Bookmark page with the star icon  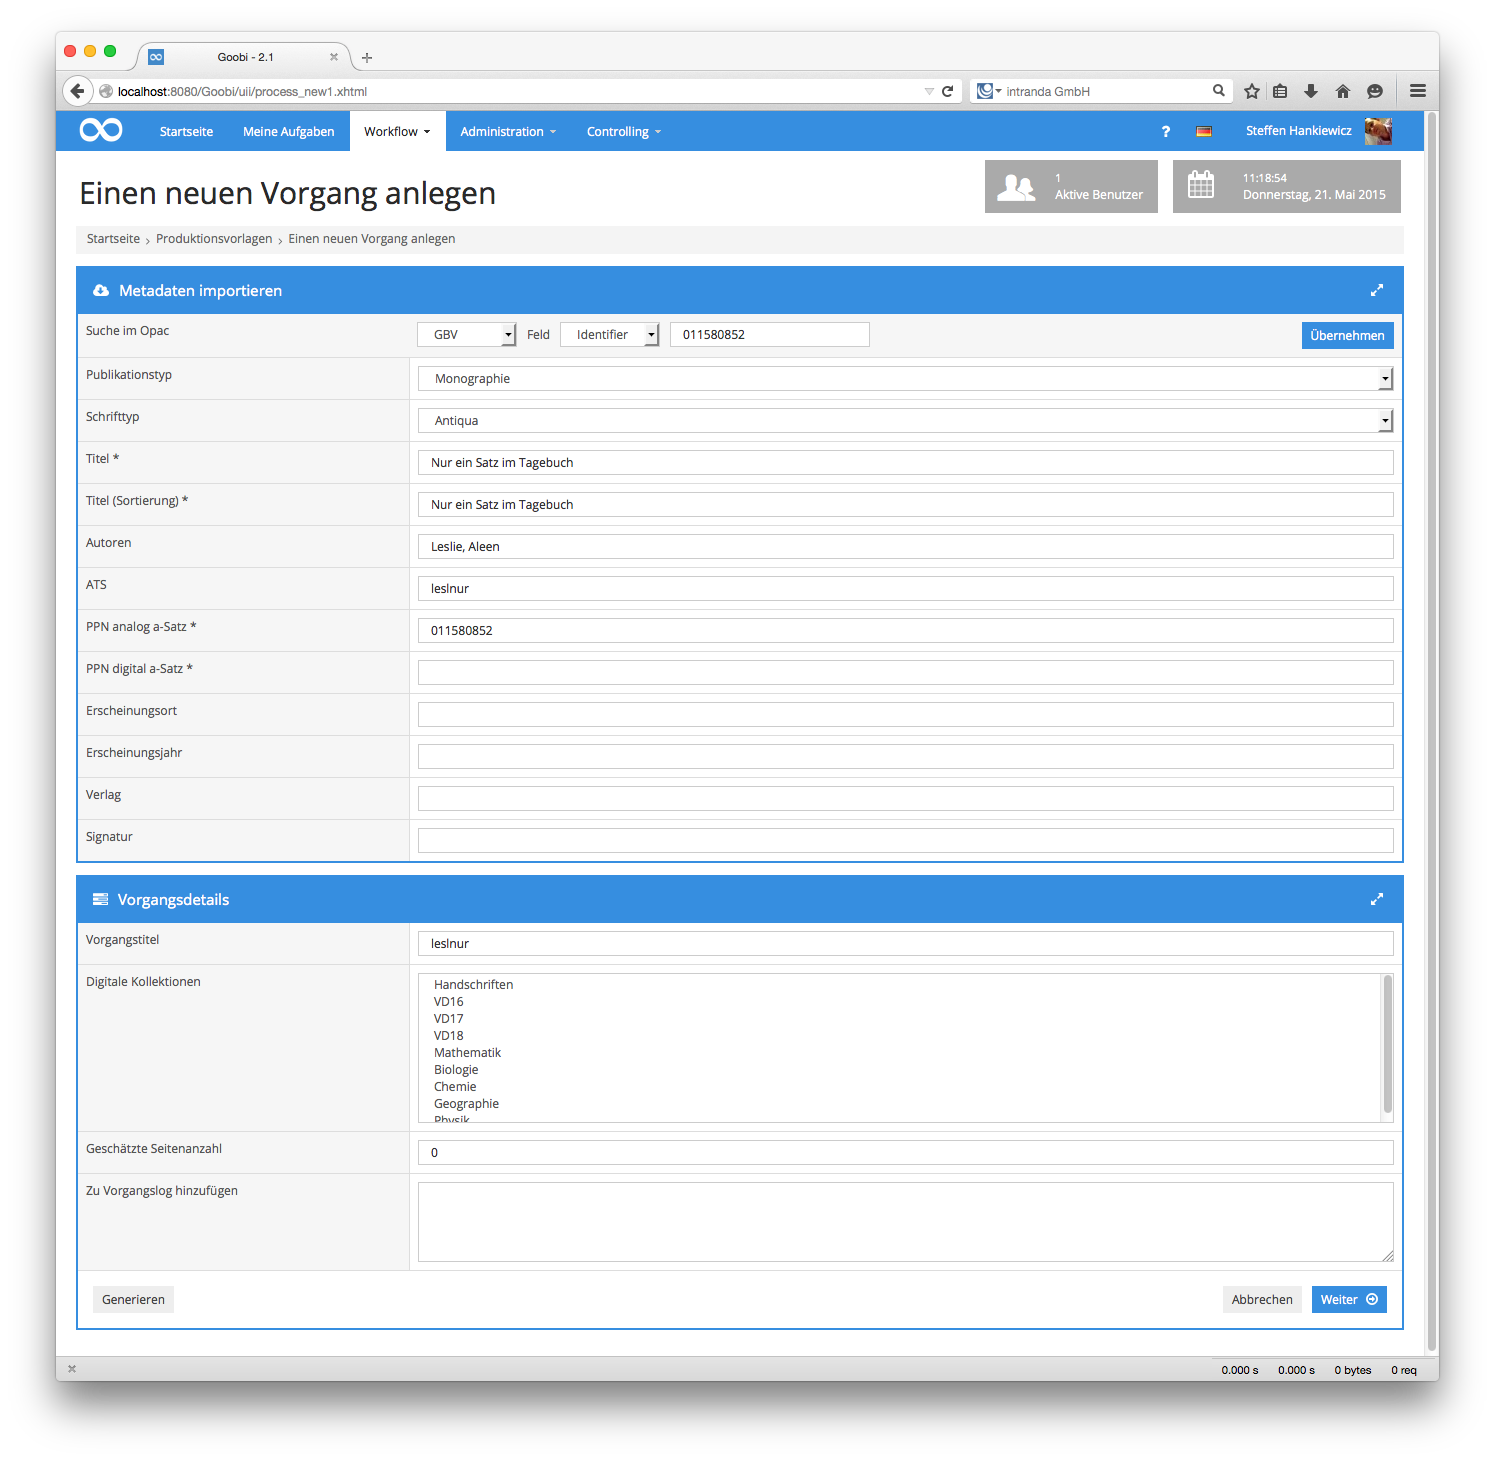coord(1252,91)
